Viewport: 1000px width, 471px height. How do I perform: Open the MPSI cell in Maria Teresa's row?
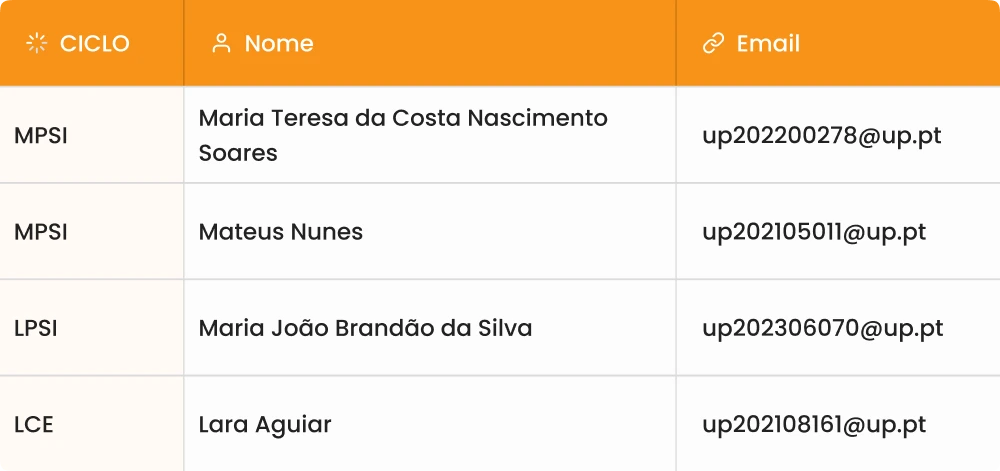click(41, 135)
